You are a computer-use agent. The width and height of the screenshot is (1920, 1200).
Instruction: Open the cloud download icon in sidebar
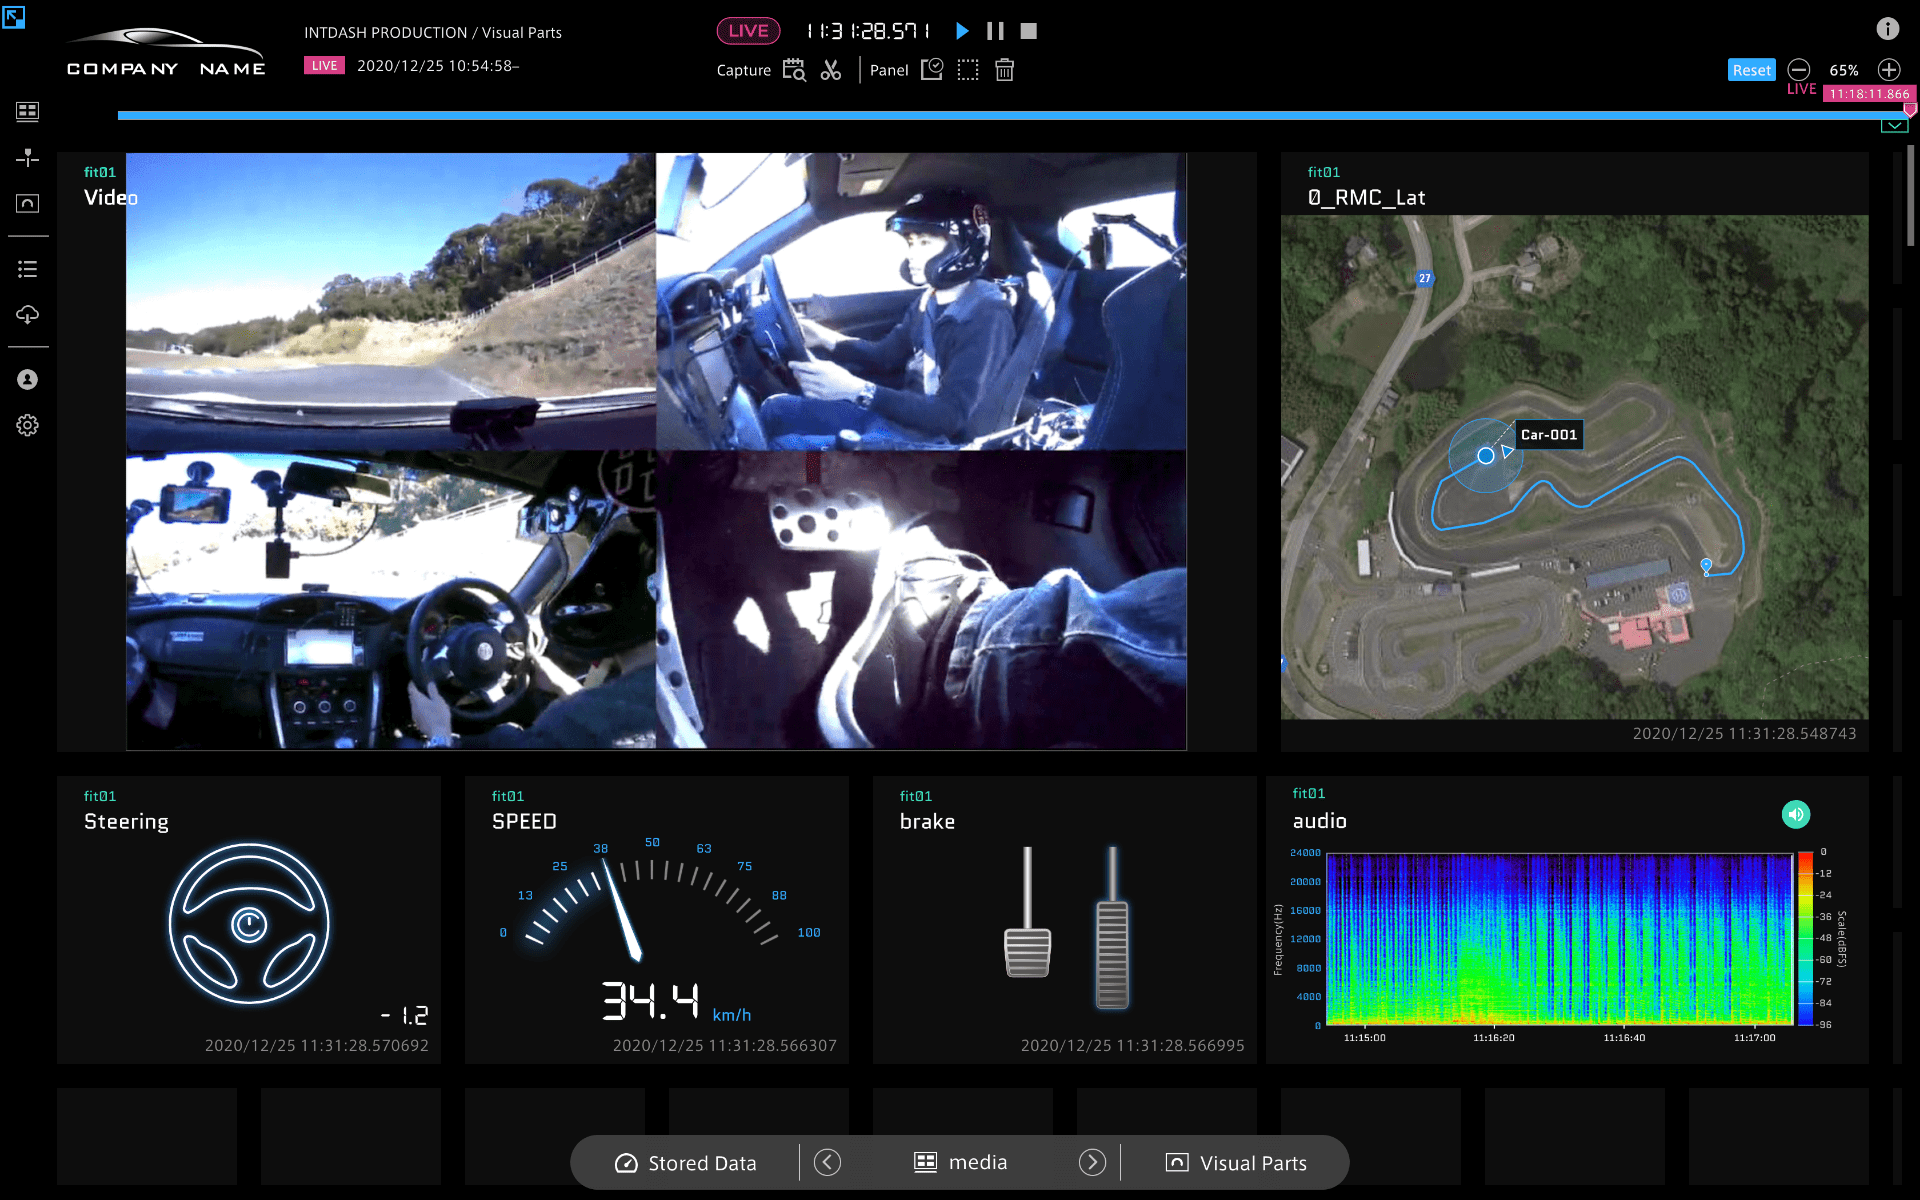click(x=27, y=314)
